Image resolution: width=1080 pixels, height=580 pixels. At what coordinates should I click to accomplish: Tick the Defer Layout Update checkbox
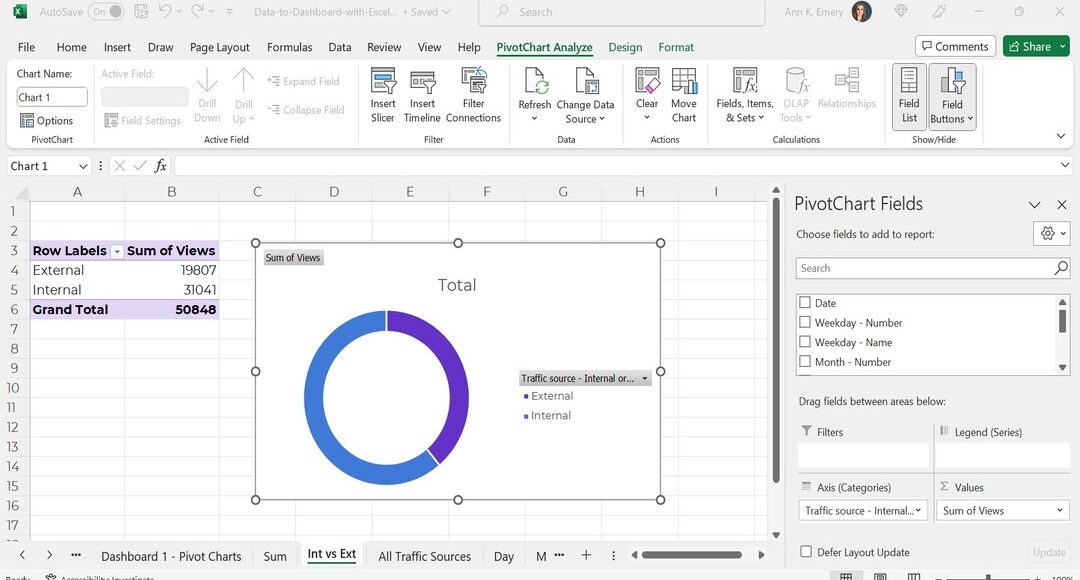(x=806, y=552)
